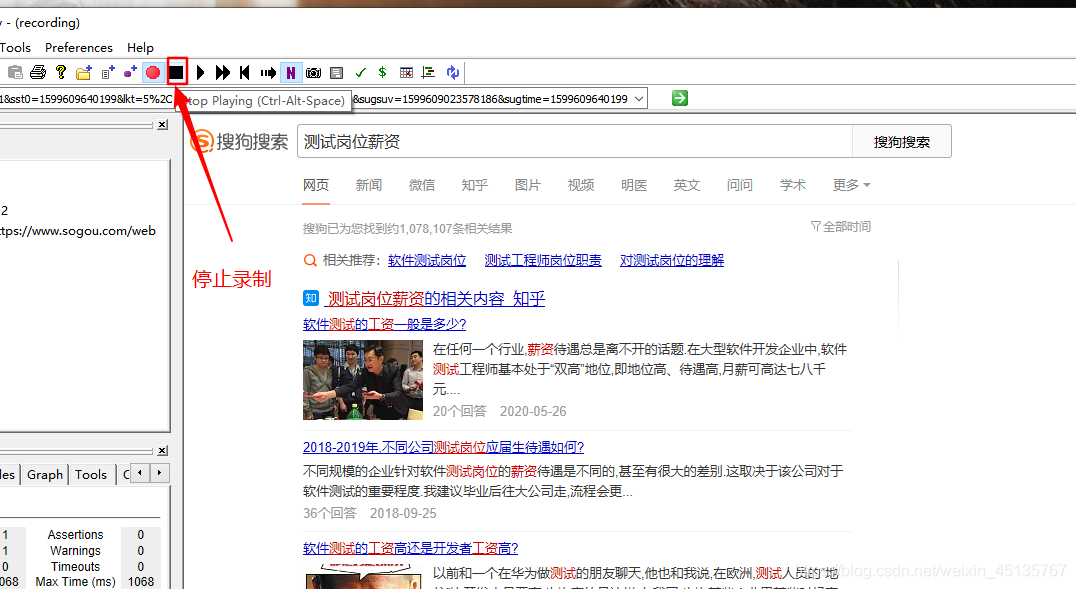1076x589 pixels.
Task: Select the 明医 search tab
Action: (633, 185)
